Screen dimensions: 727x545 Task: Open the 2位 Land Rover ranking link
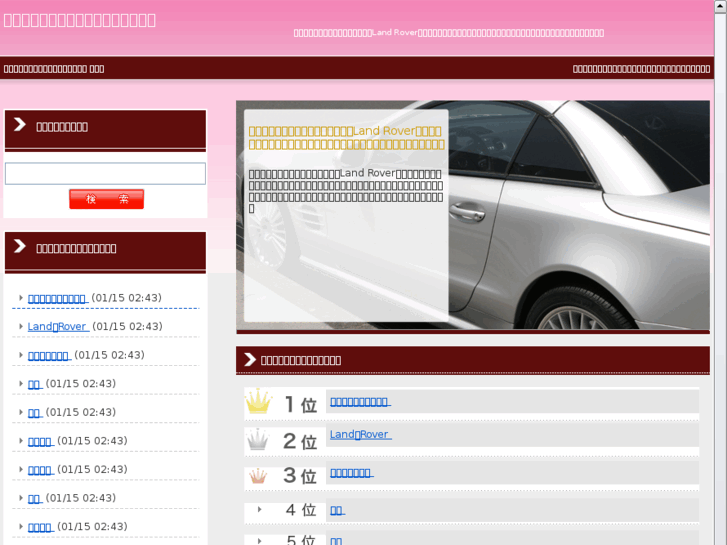(x=360, y=435)
